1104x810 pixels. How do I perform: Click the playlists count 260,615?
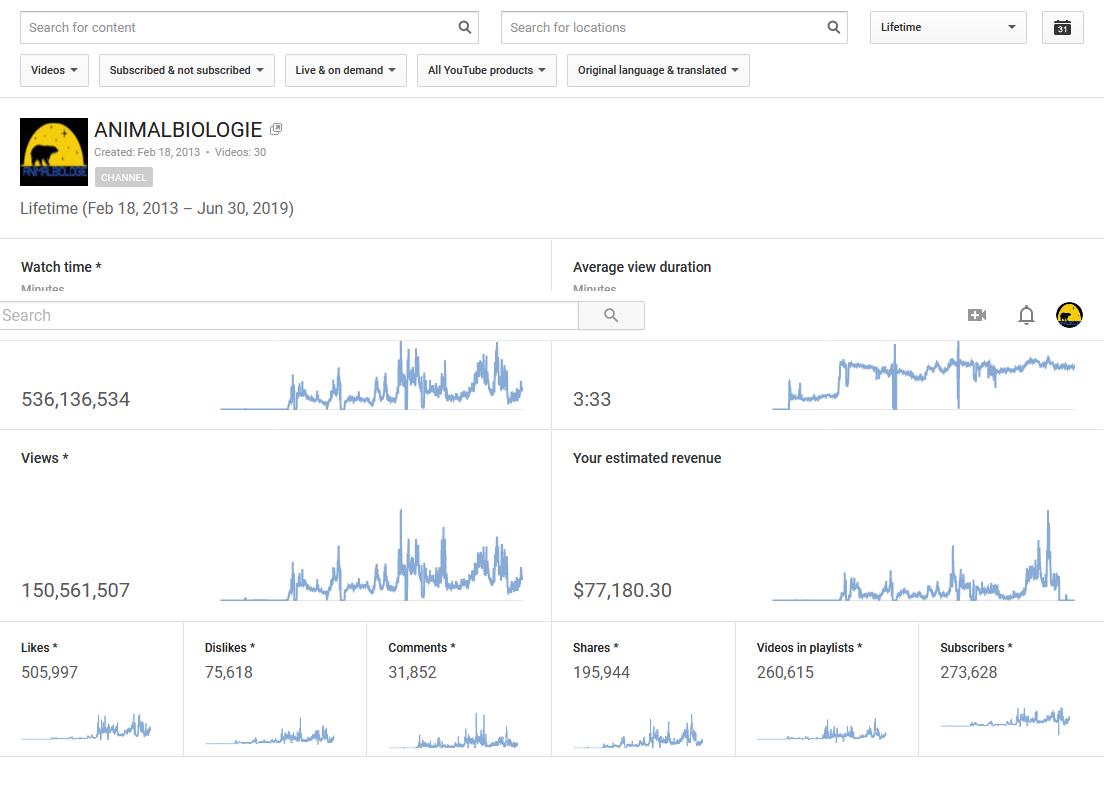(785, 672)
